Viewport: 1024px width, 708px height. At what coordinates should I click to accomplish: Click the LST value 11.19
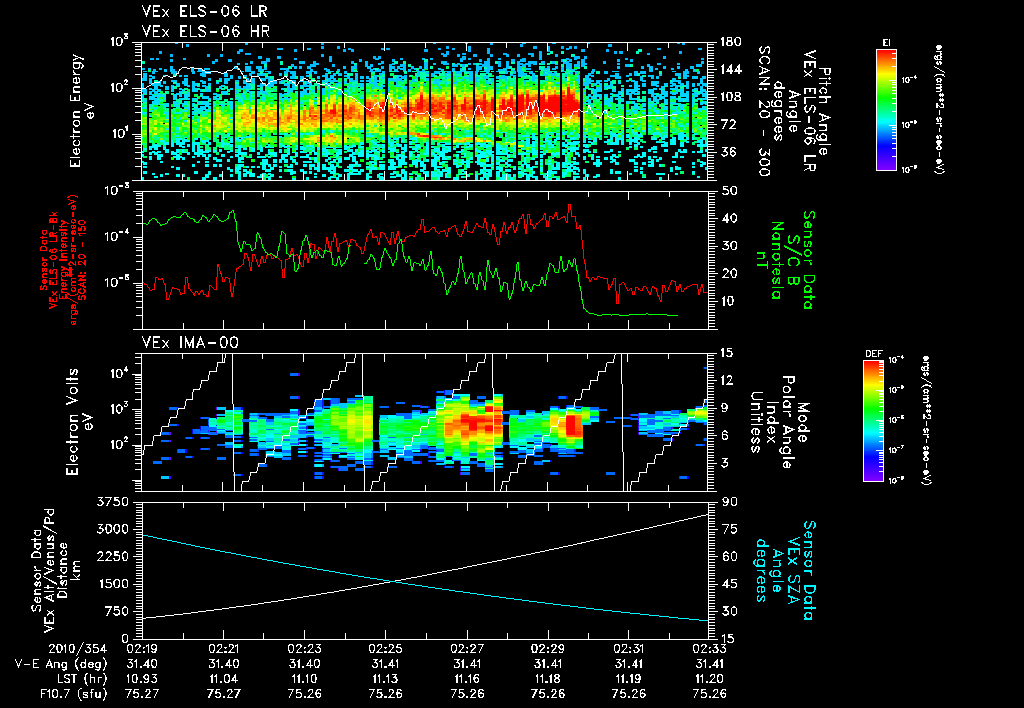point(628,679)
